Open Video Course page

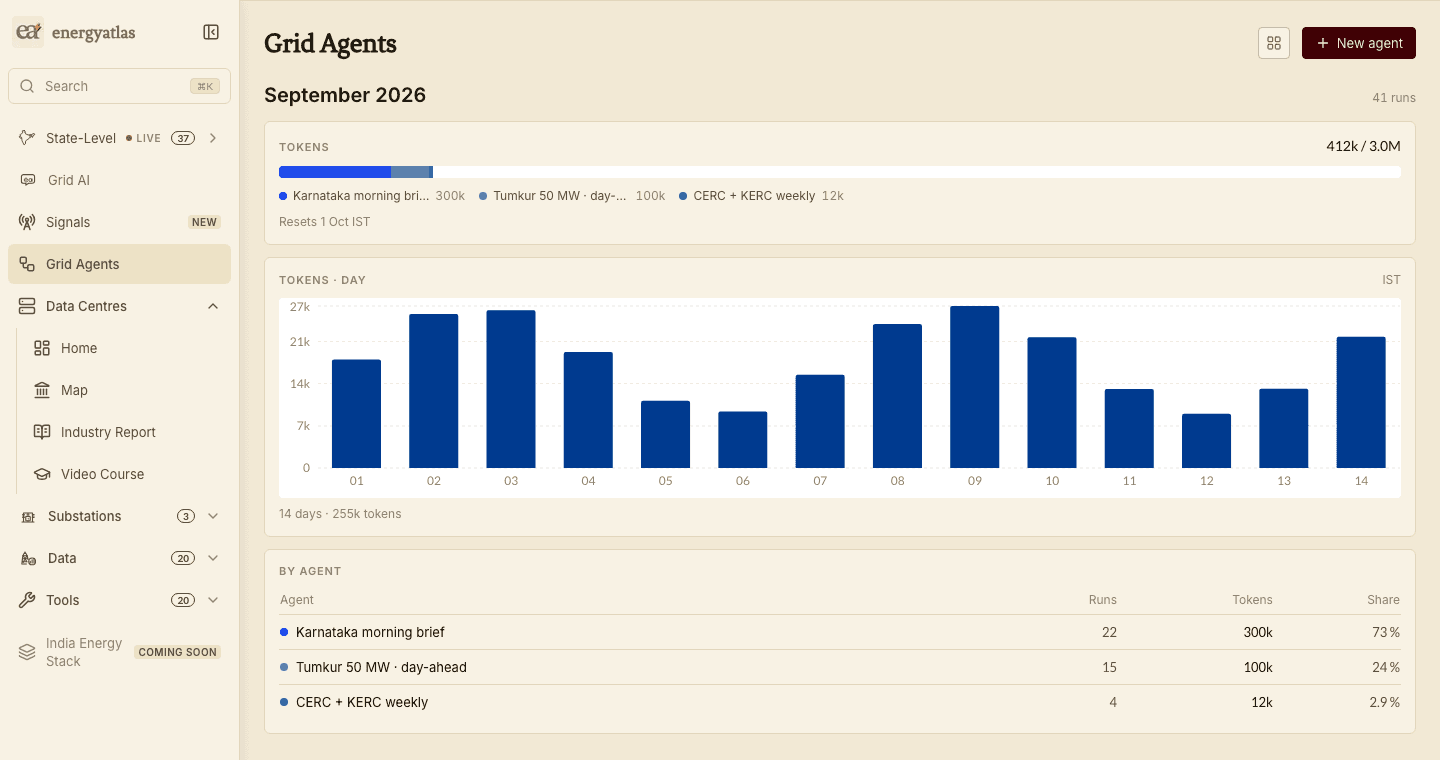pos(127,474)
